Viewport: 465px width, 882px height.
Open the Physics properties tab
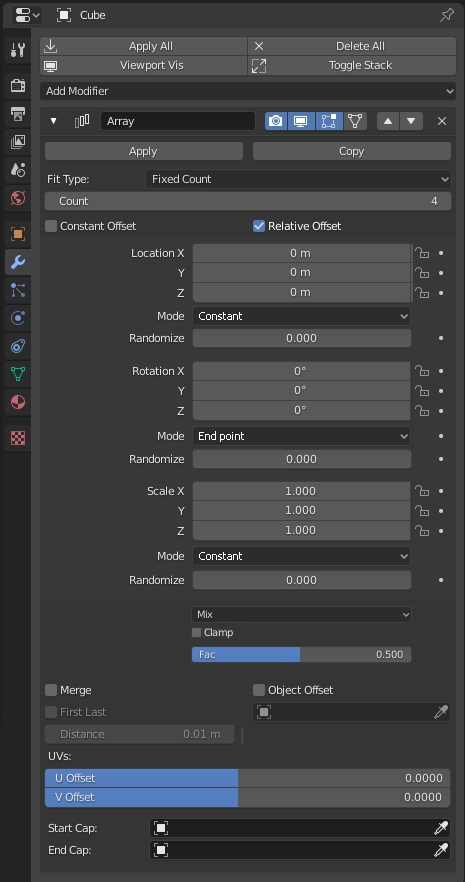tap(17, 318)
